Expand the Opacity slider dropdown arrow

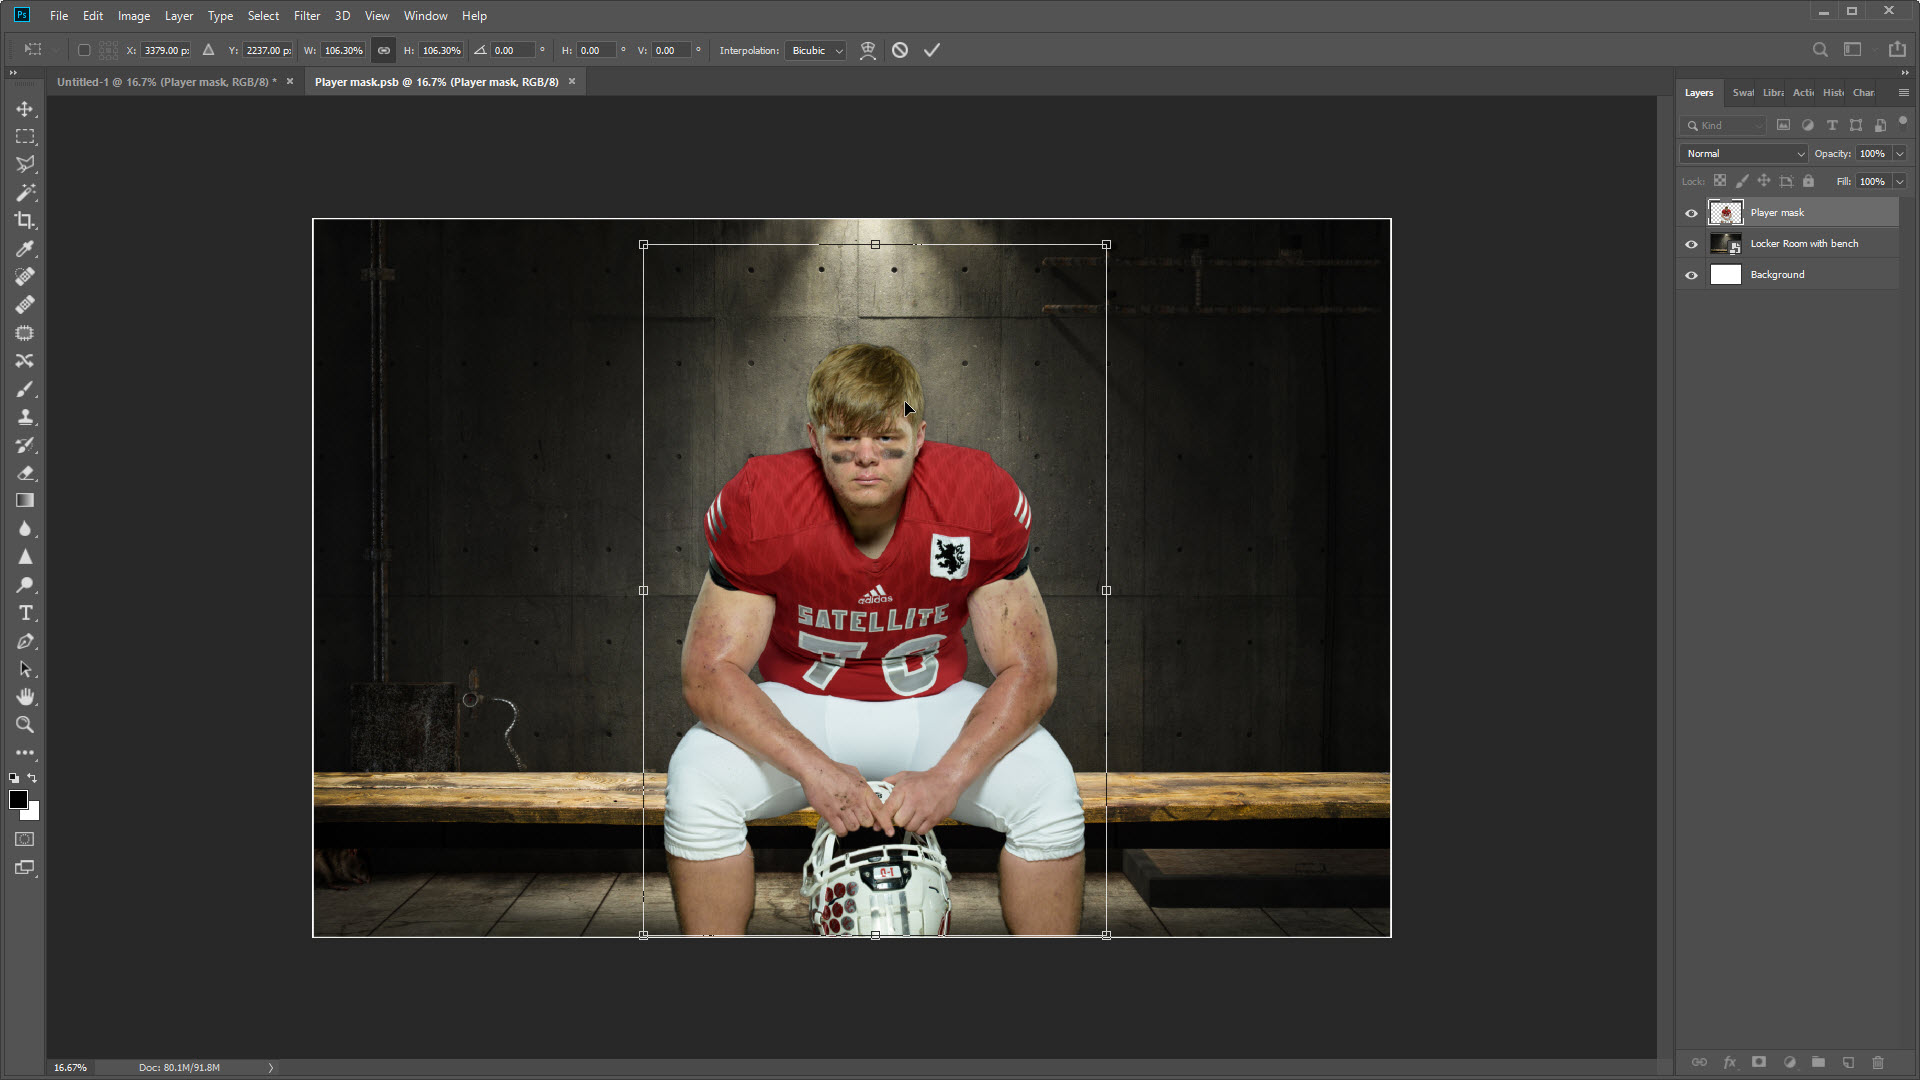pyautogui.click(x=1899, y=154)
